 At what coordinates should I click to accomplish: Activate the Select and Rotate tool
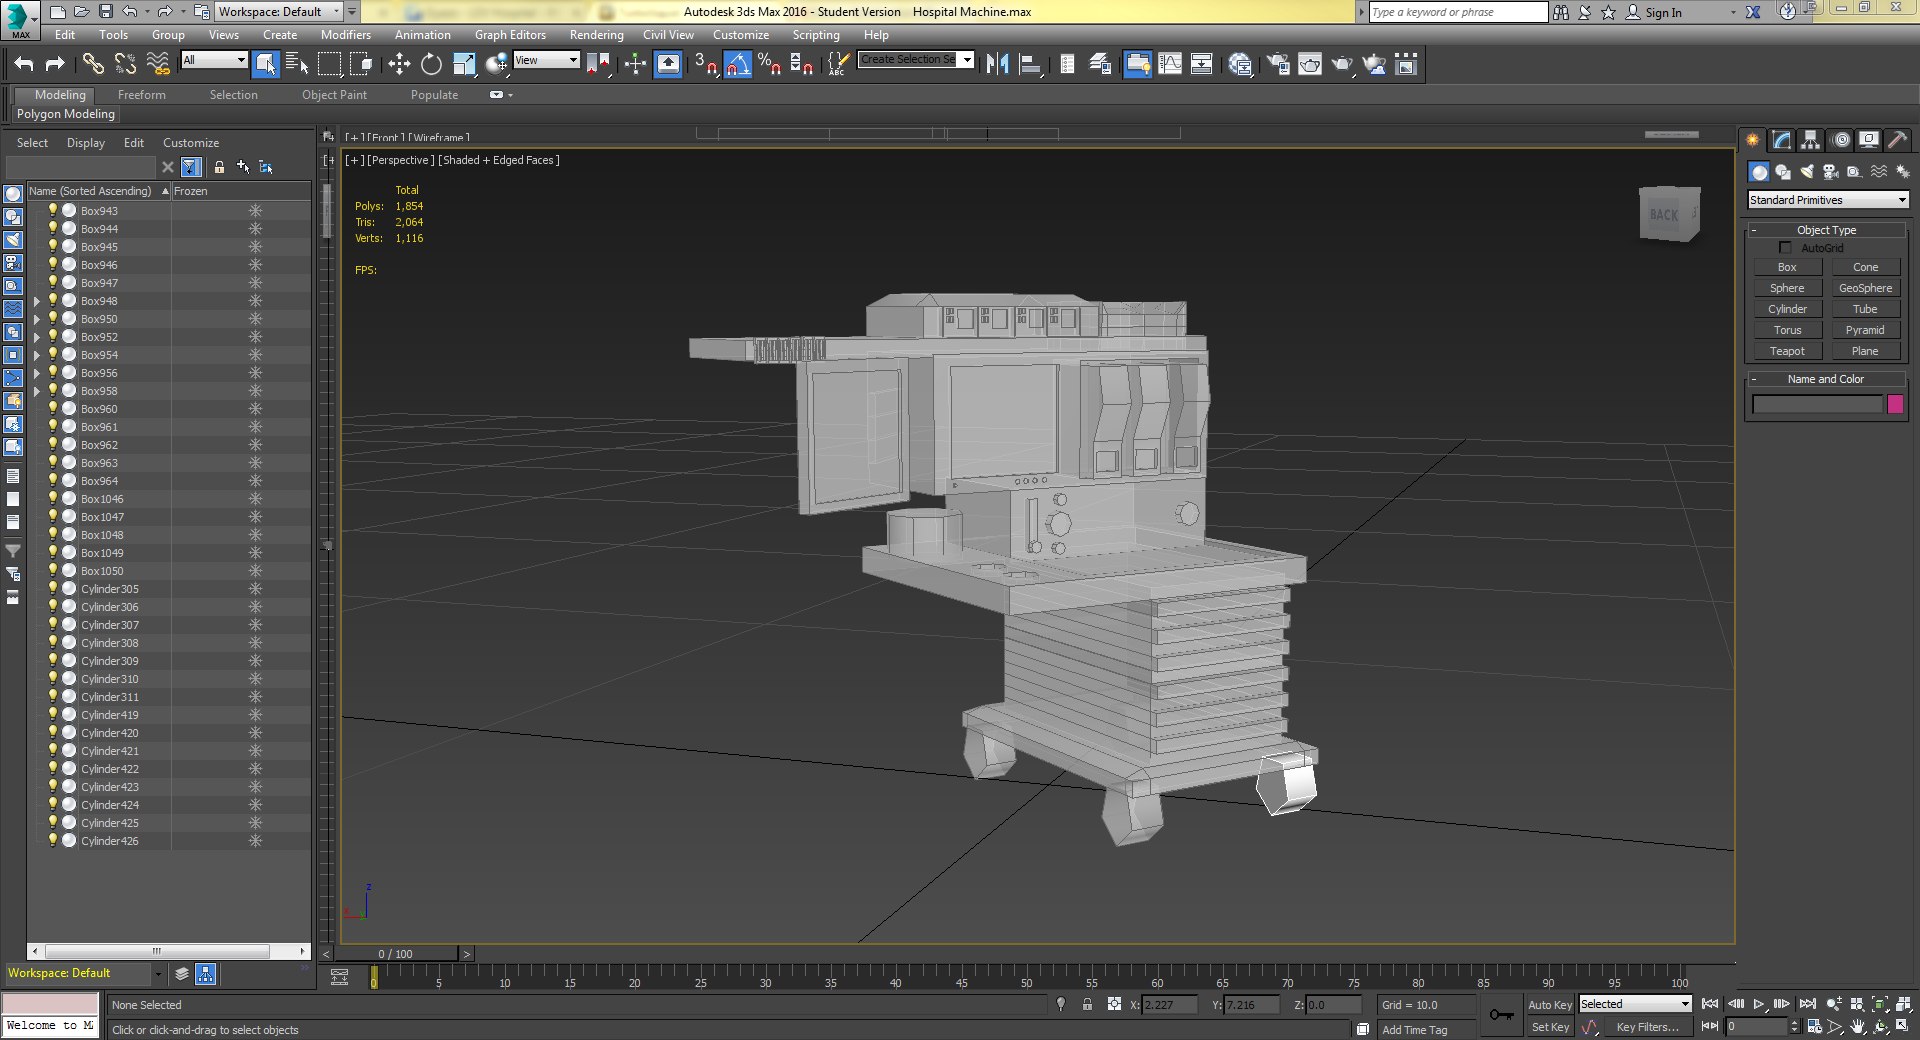point(431,65)
